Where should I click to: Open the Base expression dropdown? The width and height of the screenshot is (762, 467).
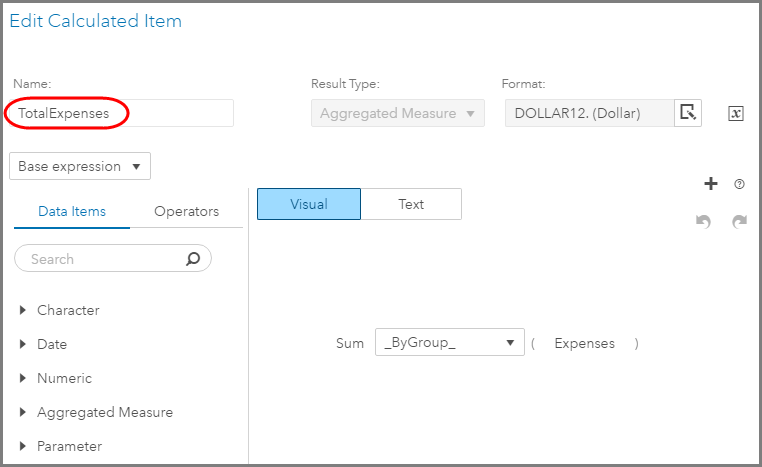[x=79, y=166]
